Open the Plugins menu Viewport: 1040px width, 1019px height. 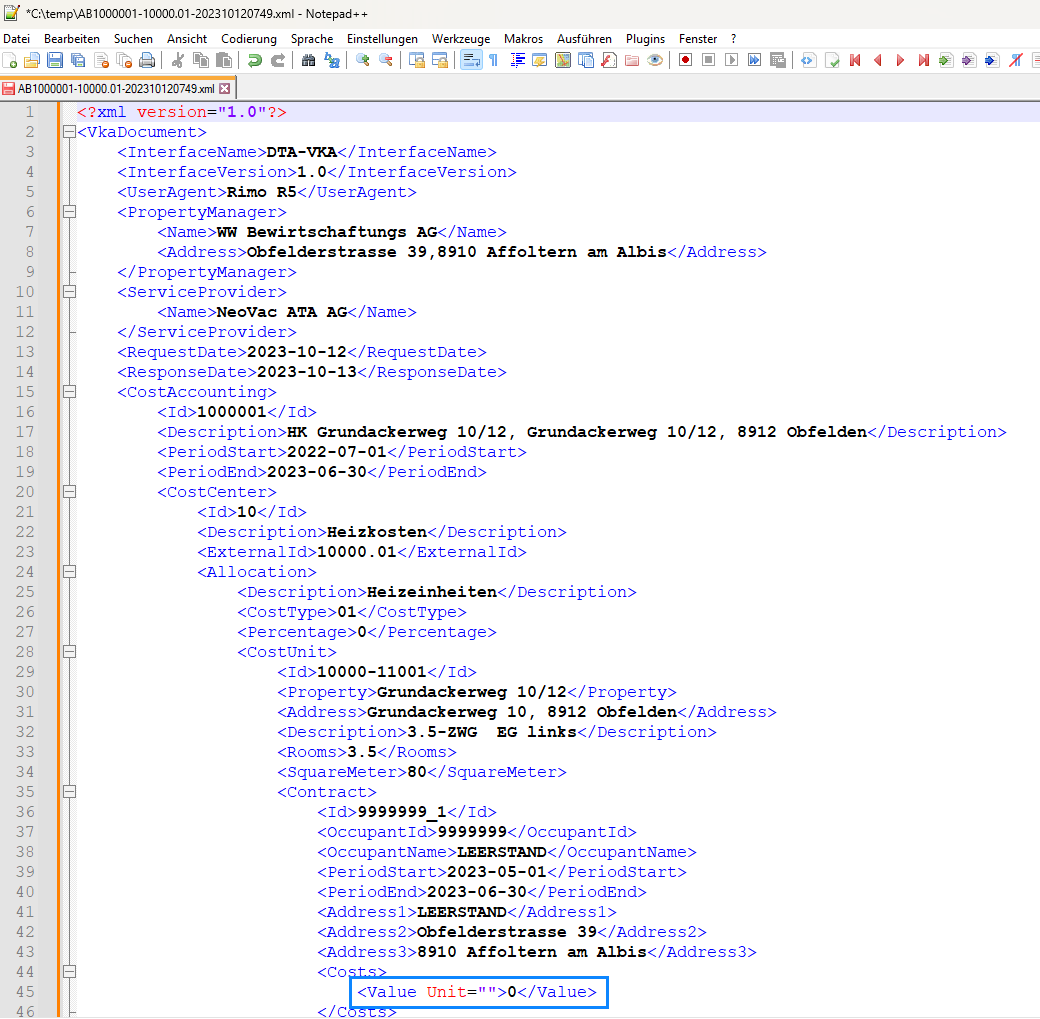(645, 39)
